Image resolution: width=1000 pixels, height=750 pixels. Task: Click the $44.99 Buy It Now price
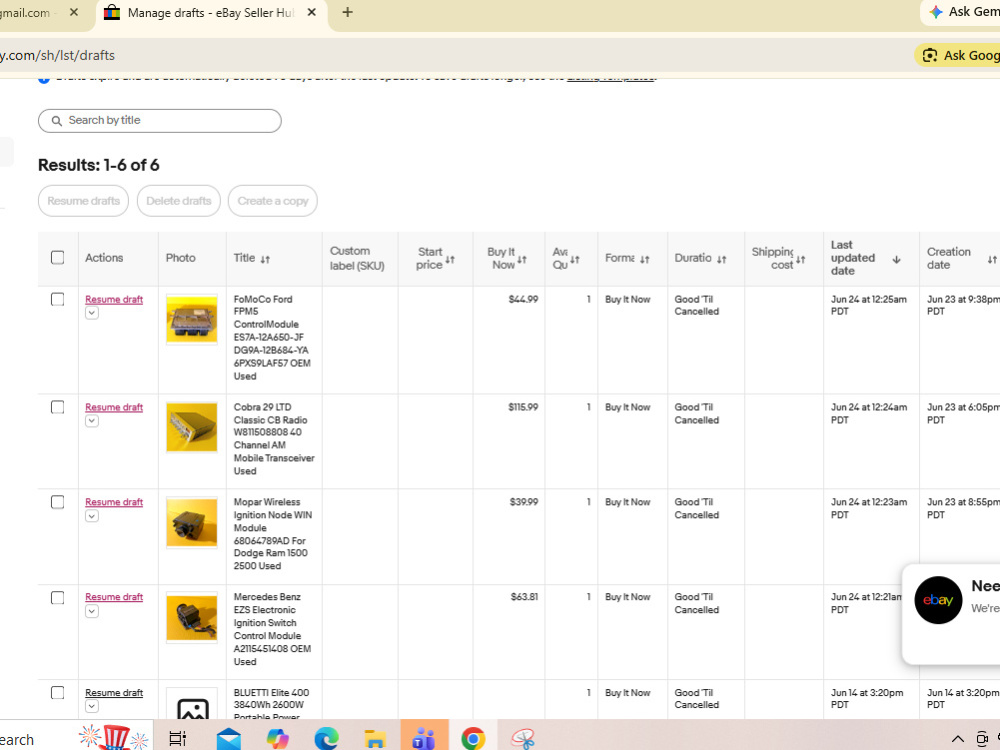pyautogui.click(x=523, y=299)
